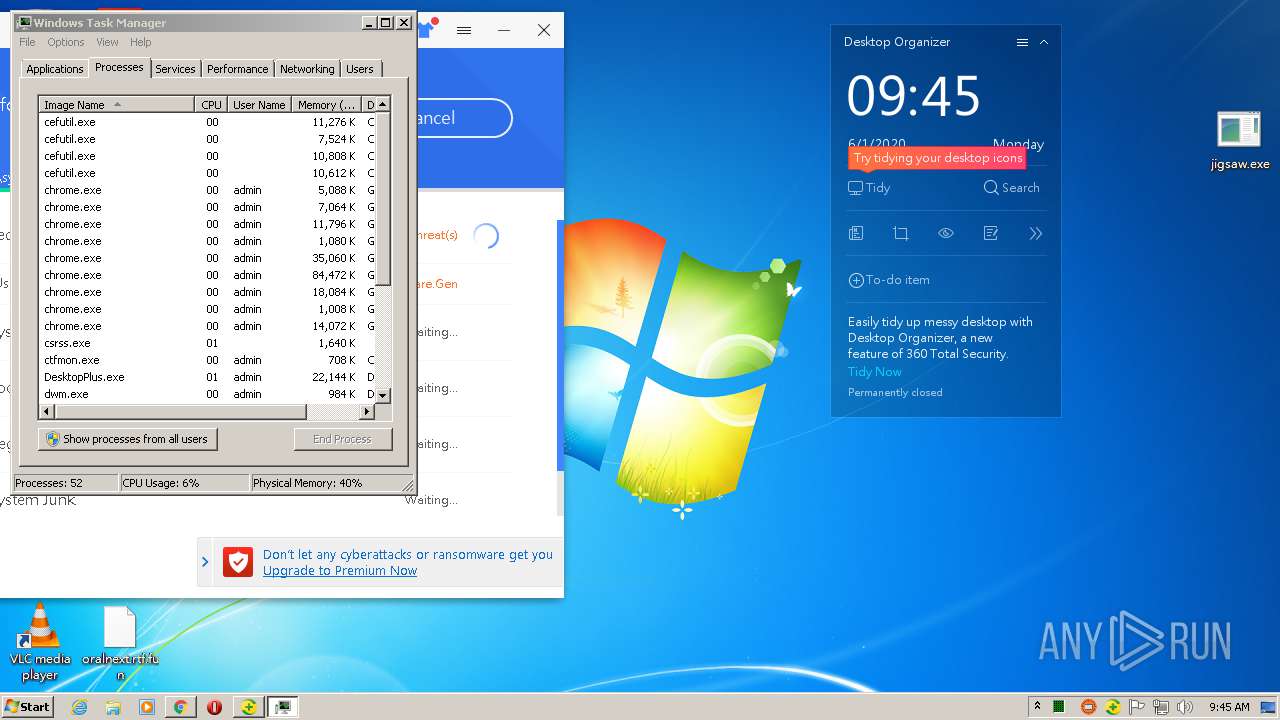Open 360 Total Security taskbar button

[x=247, y=707]
